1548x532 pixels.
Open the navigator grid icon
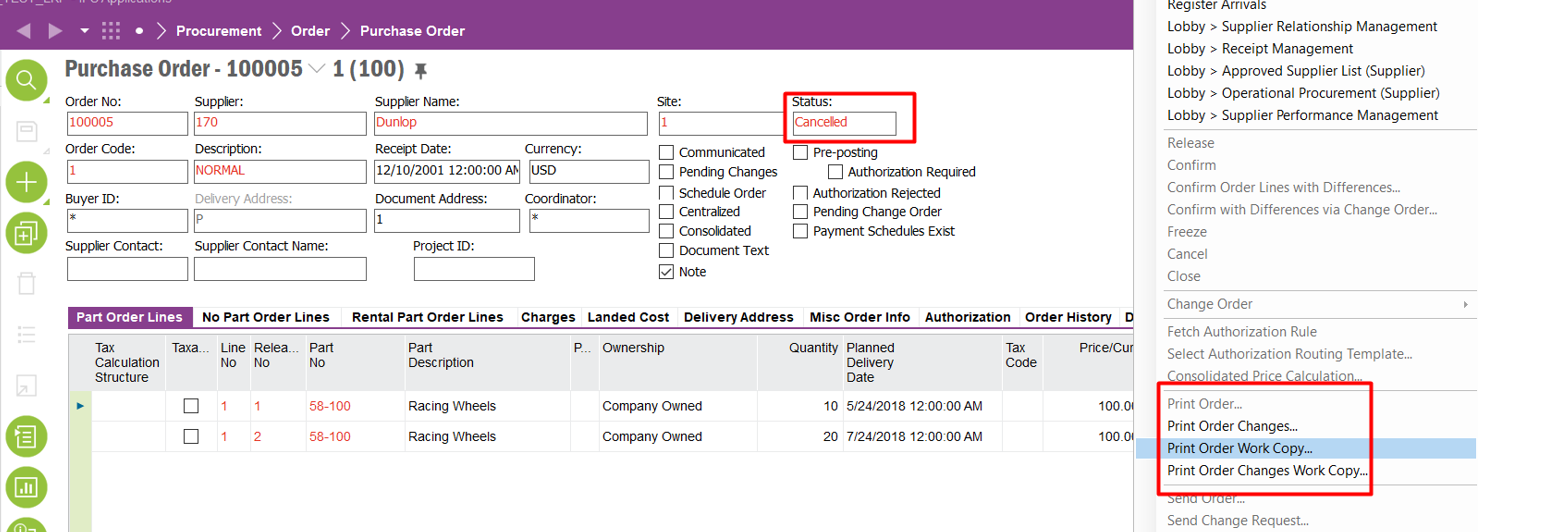112,31
